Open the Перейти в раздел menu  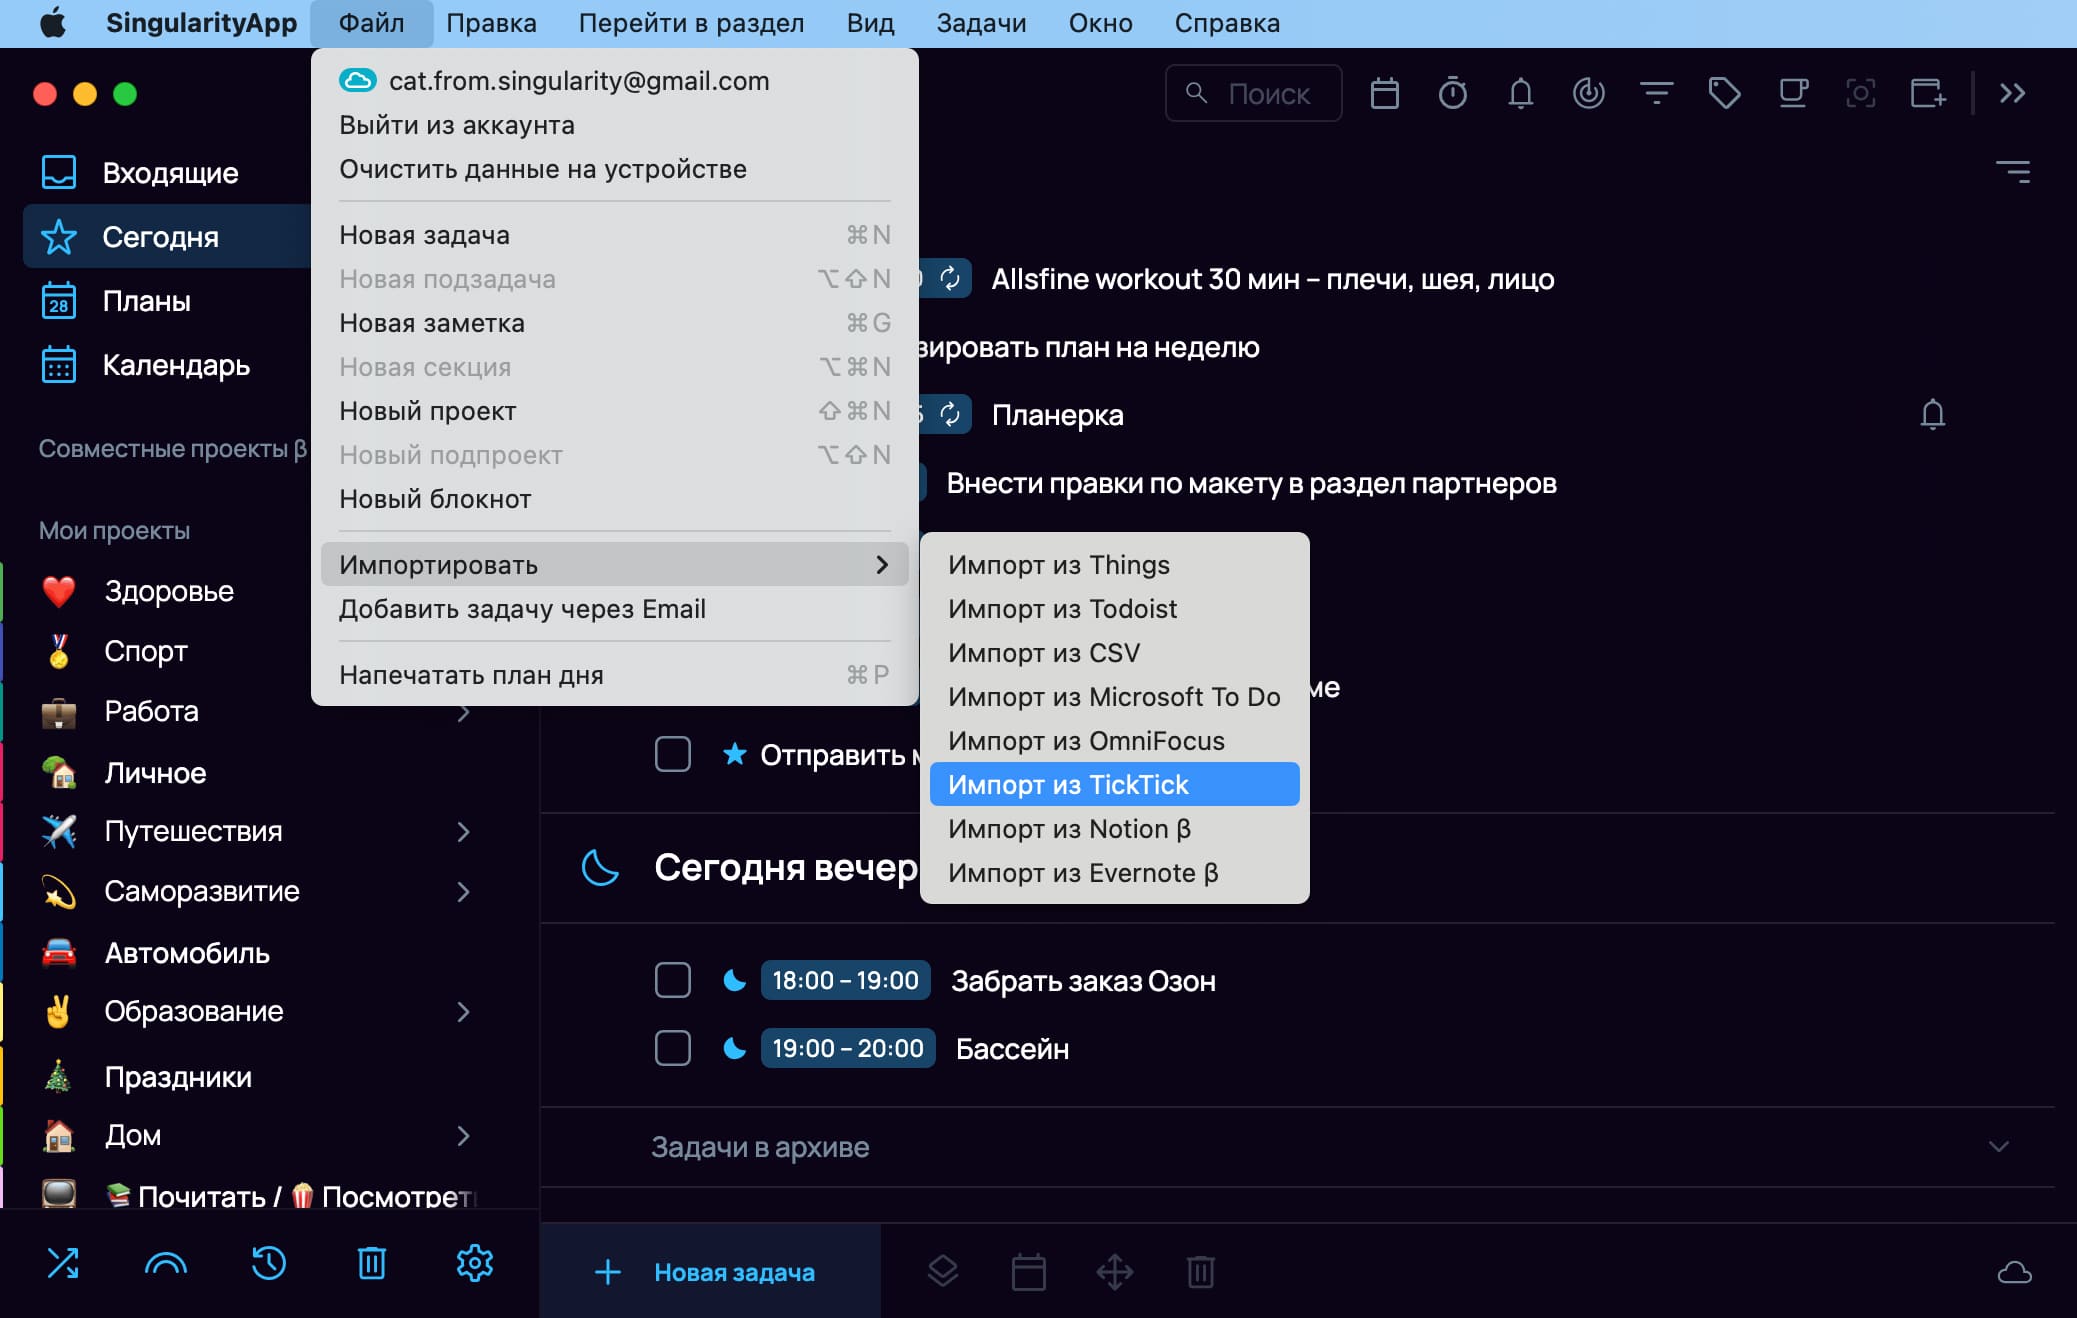click(x=691, y=23)
